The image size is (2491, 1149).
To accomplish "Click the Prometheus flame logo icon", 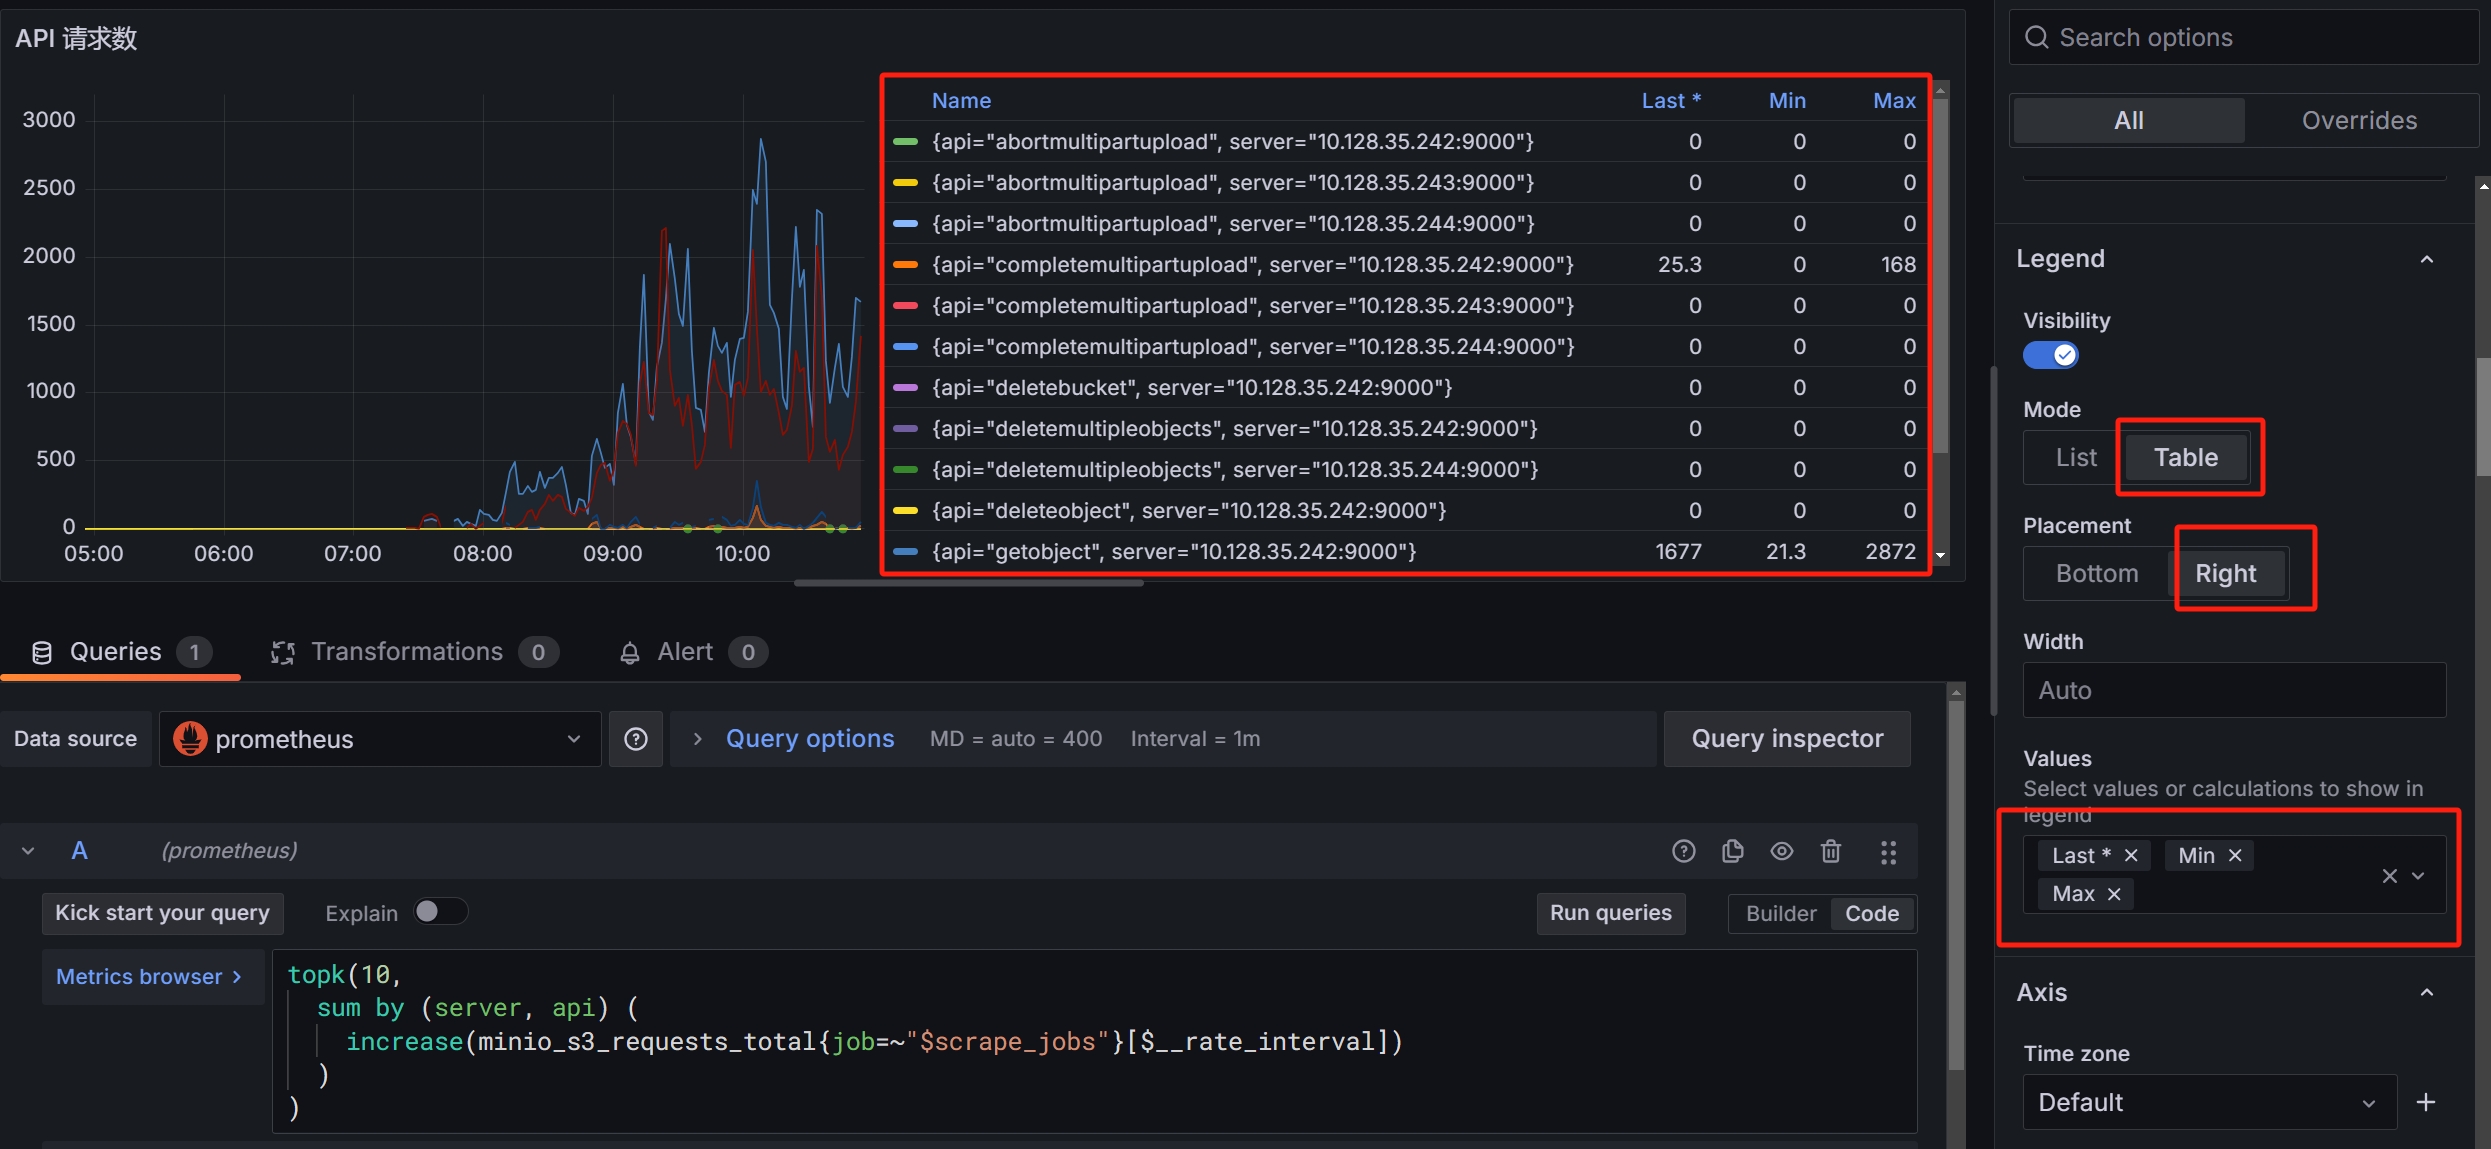I will pyautogui.click(x=190, y=739).
